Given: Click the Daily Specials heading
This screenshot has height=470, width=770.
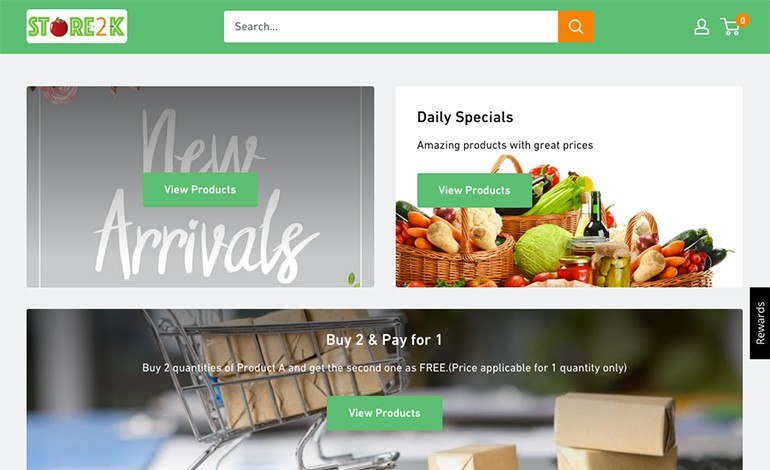Looking at the screenshot, I should click(x=465, y=117).
